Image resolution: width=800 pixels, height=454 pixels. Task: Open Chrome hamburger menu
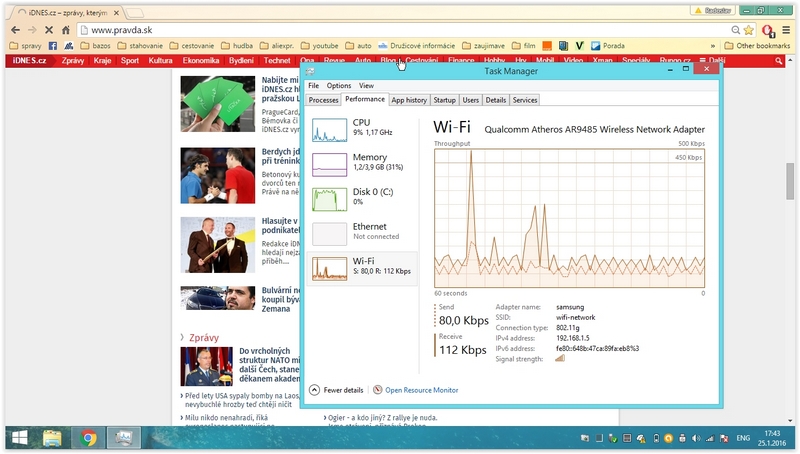point(786,30)
